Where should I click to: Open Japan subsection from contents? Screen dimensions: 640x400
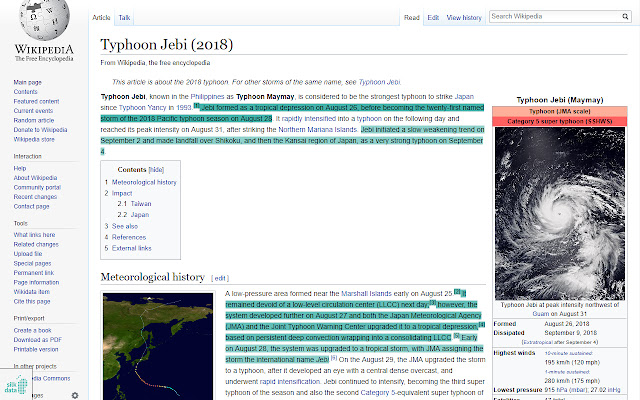tap(140, 214)
